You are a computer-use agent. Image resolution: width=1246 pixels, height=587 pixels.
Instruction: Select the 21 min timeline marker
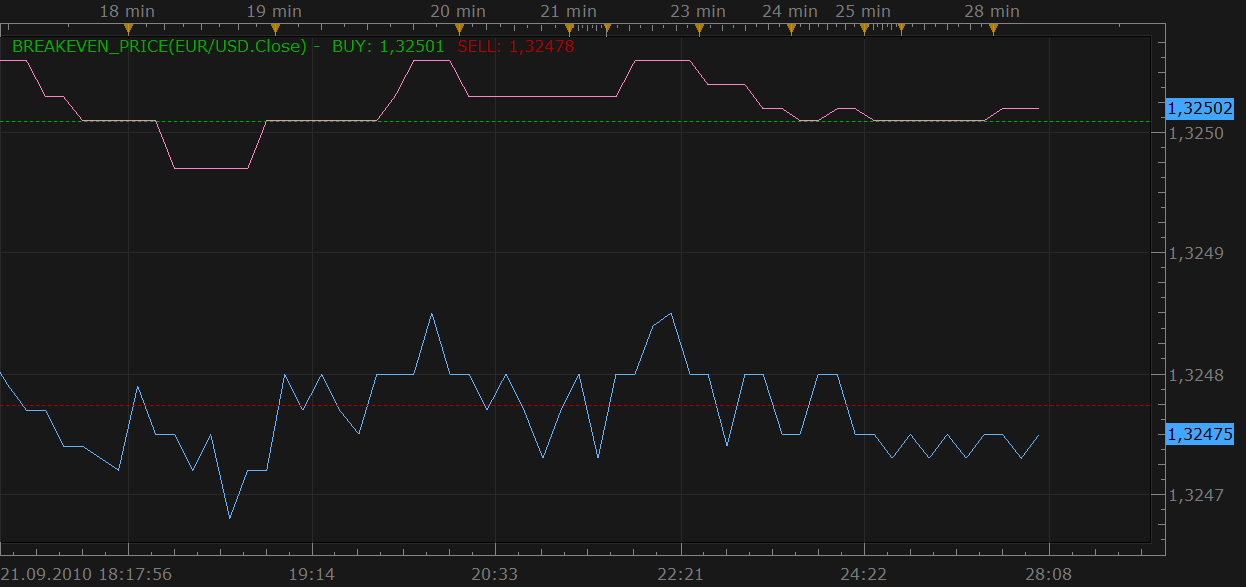click(x=569, y=29)
